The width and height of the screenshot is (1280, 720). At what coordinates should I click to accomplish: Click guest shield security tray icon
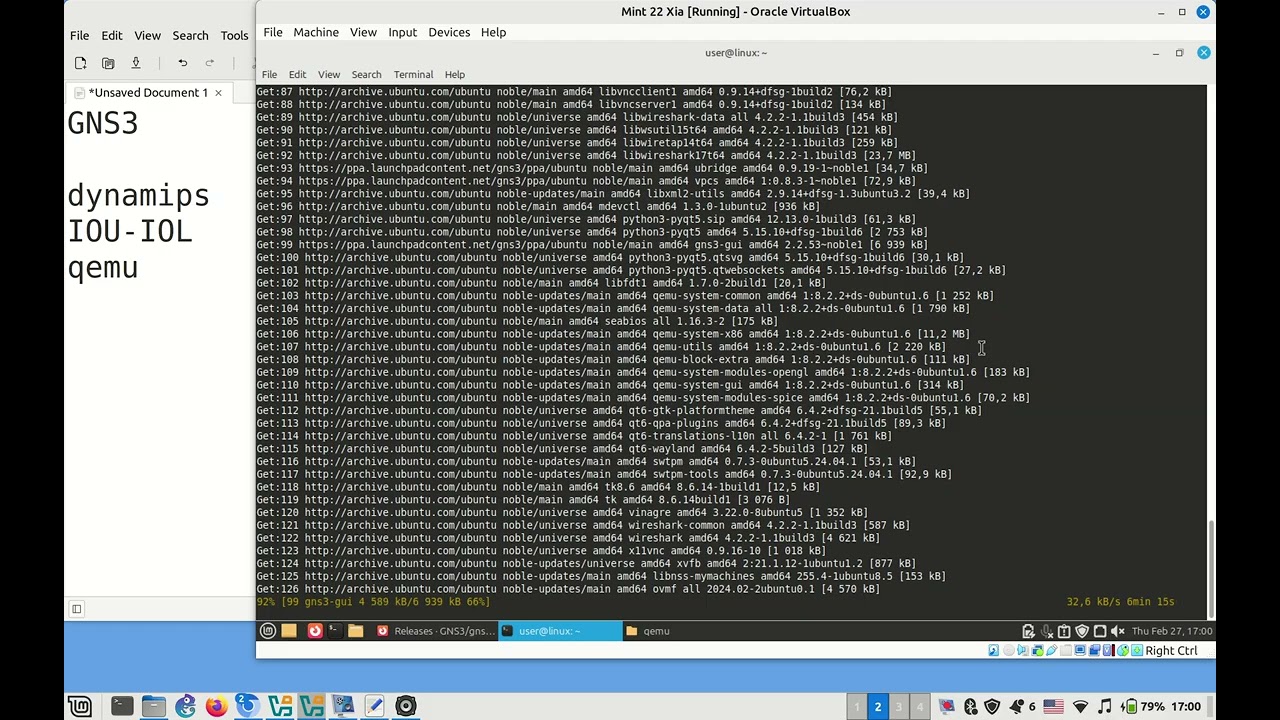point(1081,631)
